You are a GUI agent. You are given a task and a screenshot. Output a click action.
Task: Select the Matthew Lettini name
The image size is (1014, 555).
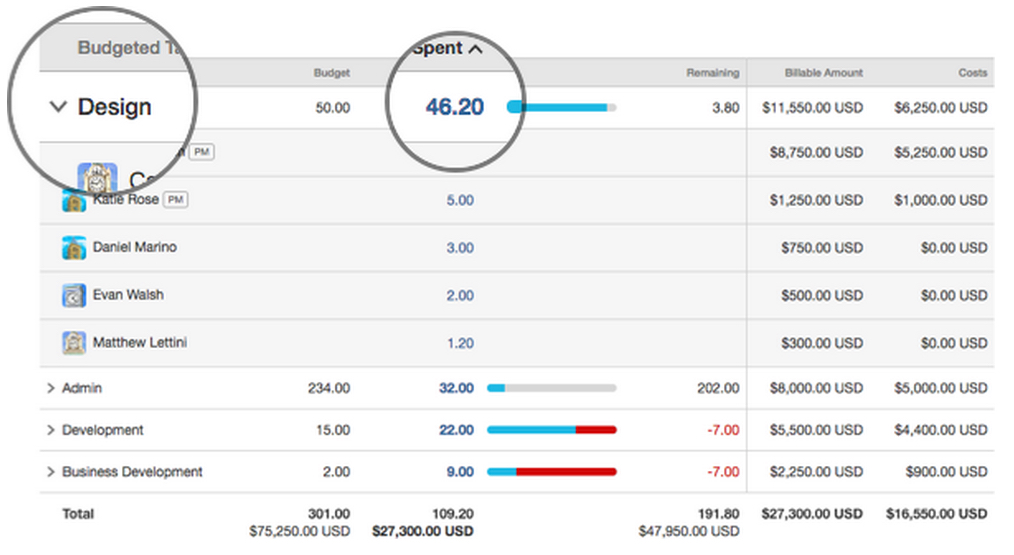tap(140, 343)
